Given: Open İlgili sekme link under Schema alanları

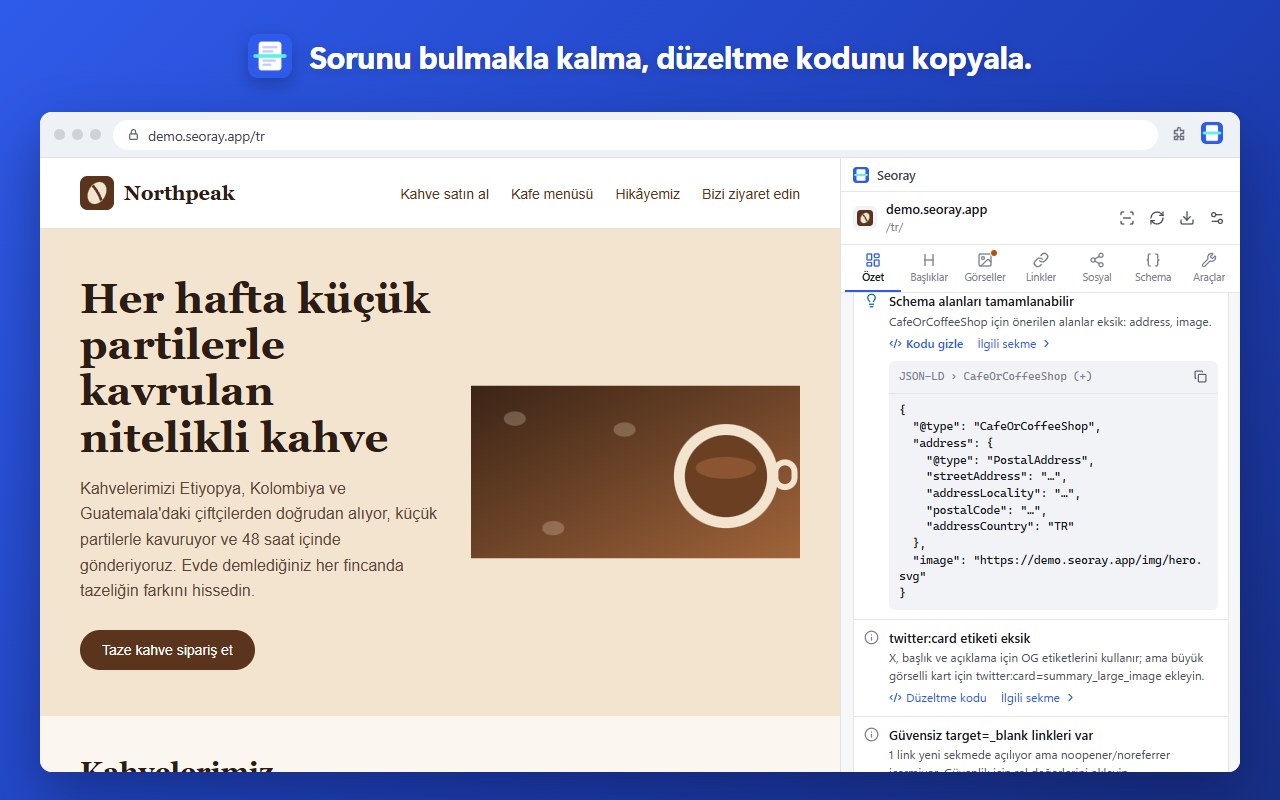Looking at the screenshot, I should 1014,344.
